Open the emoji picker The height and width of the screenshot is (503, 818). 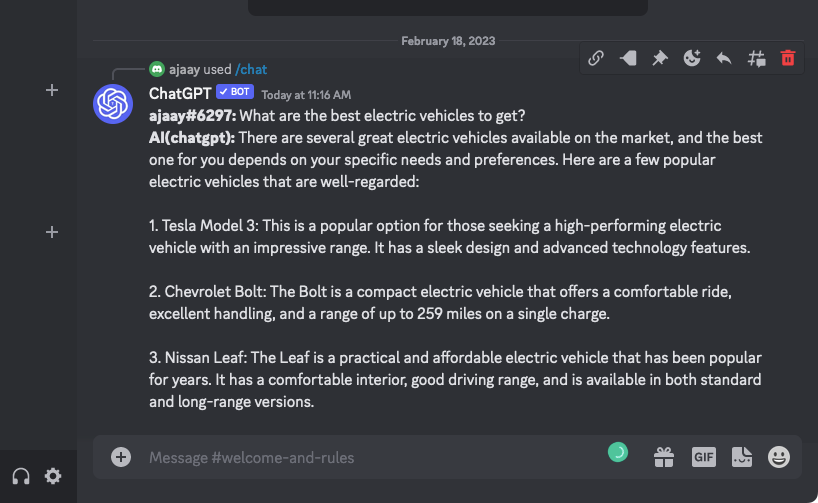pyautogui.click(x=779, y=457)
